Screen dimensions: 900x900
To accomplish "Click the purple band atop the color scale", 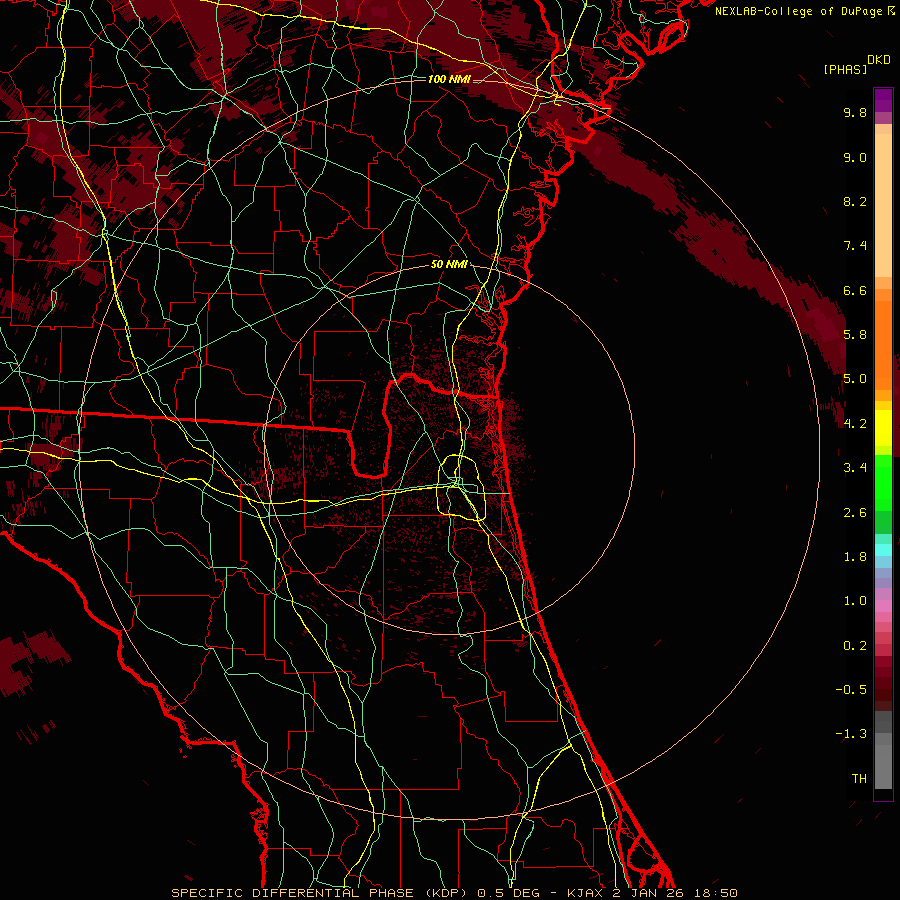I will point(883,100).
